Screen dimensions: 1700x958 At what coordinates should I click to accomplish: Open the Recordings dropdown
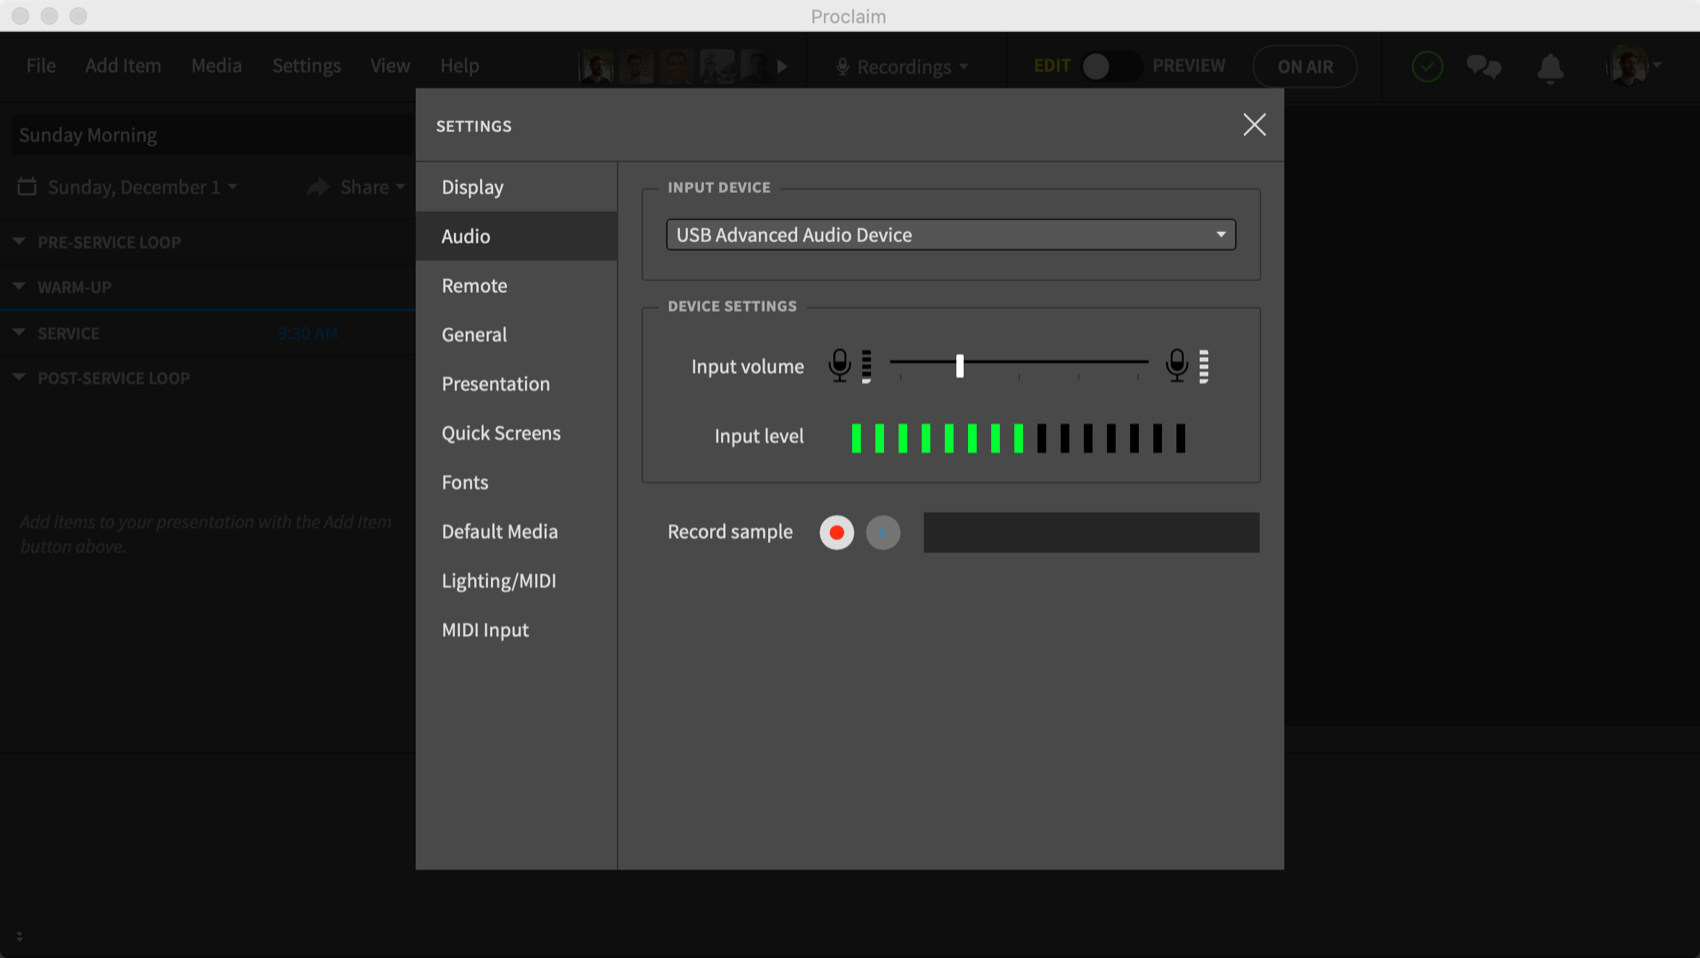[x=902, y=67]
